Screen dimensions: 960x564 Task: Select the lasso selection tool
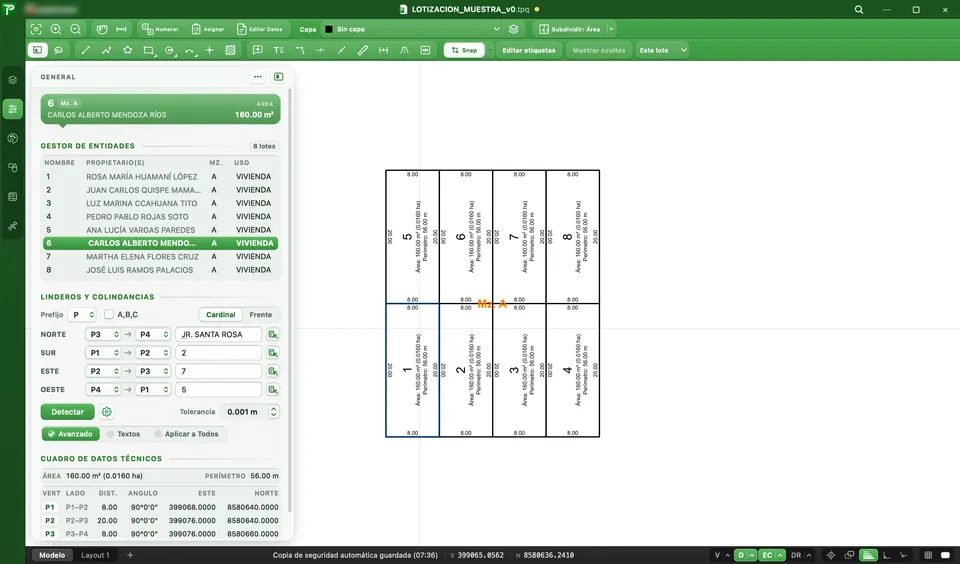[x=58, y=50]
